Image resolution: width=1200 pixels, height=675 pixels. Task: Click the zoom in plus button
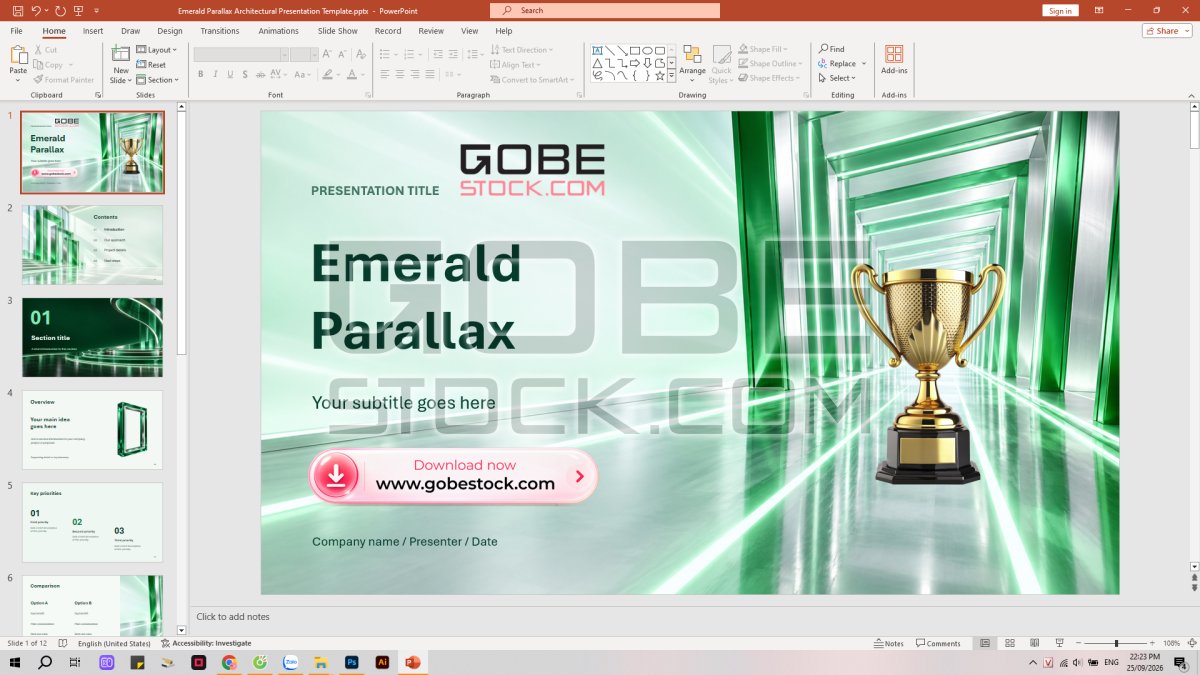(x=1151, y=643)
